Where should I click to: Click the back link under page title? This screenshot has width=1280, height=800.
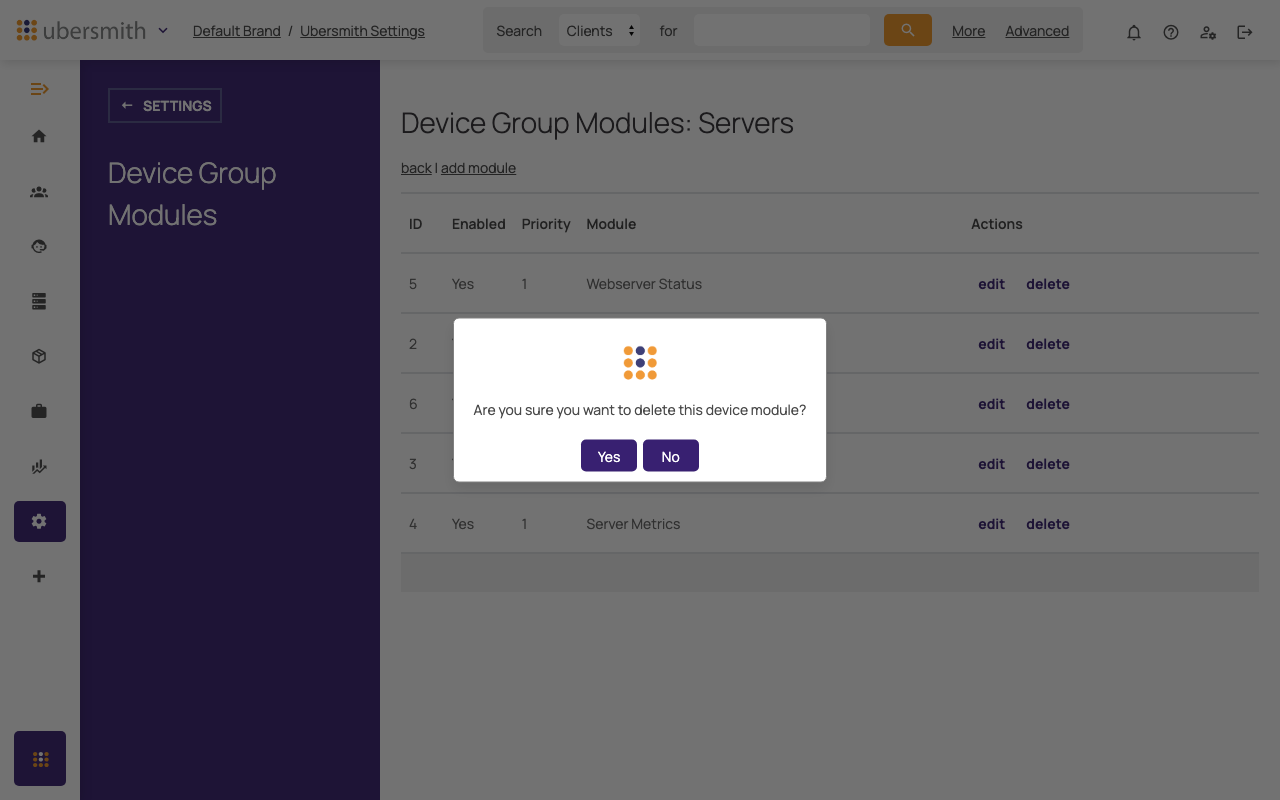(416, 168)
